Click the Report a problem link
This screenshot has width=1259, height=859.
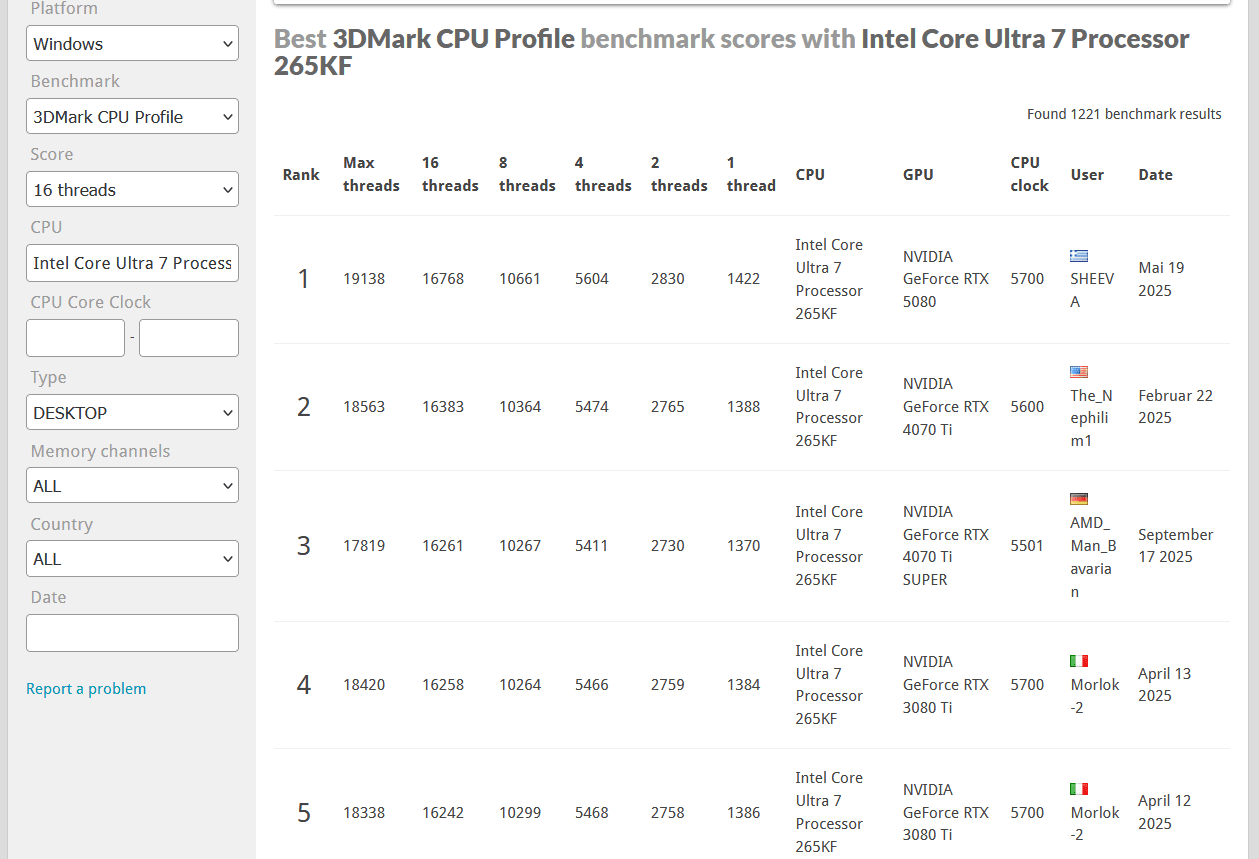86,689
